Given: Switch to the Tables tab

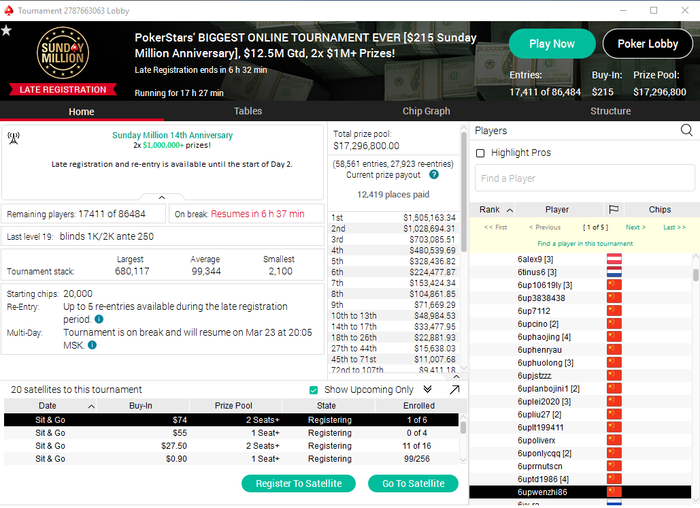Looking at the screenshot, I should (248, 111).
